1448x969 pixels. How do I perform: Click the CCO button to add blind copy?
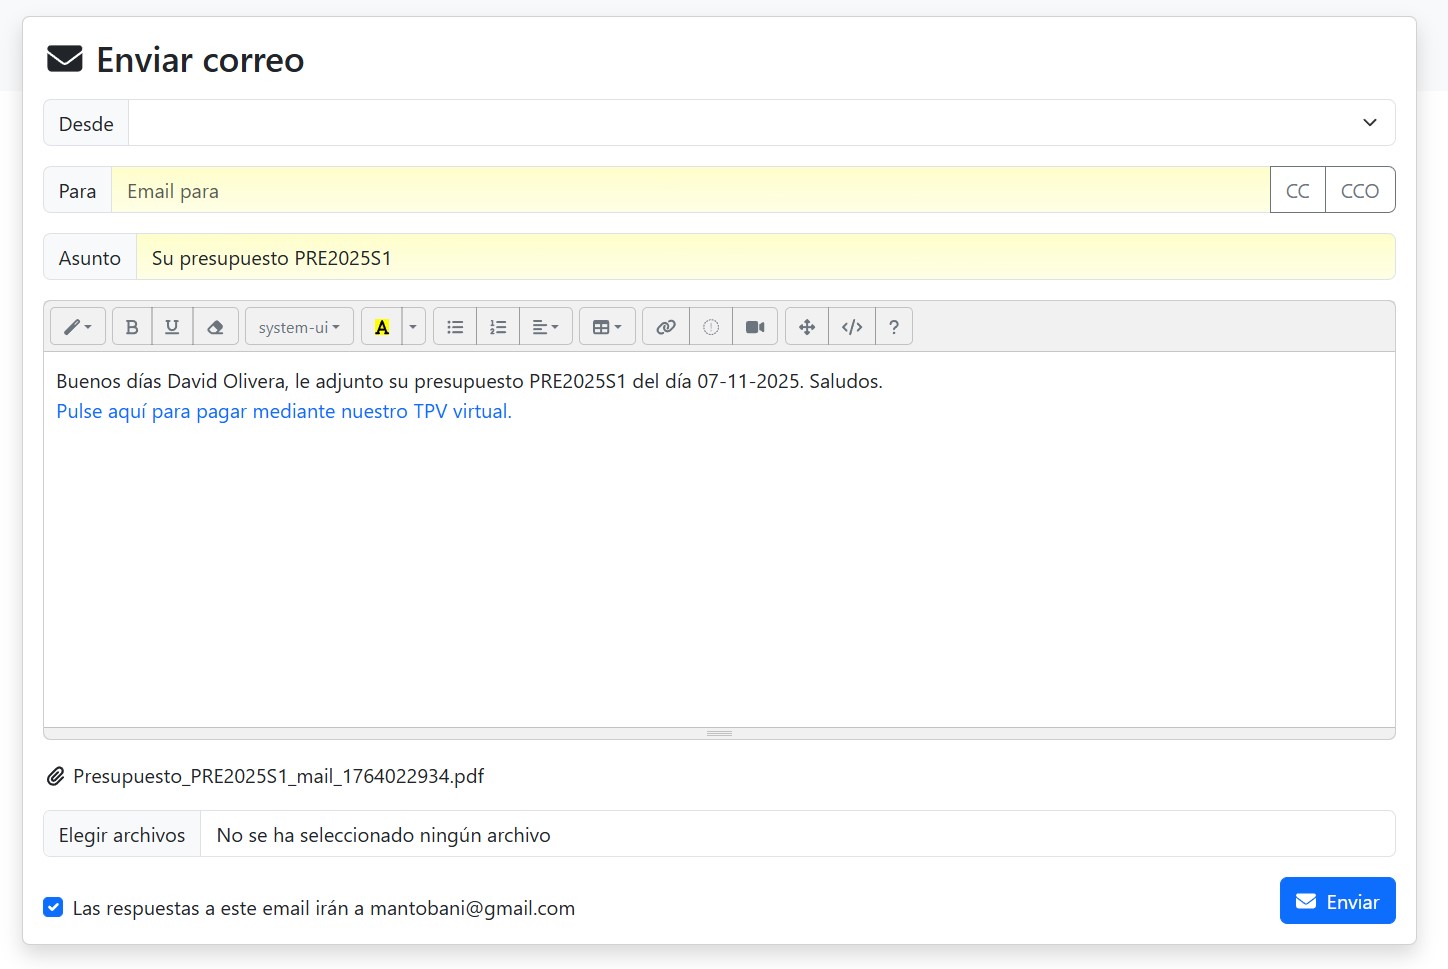pyautogui.click(x=1359, y=190)
